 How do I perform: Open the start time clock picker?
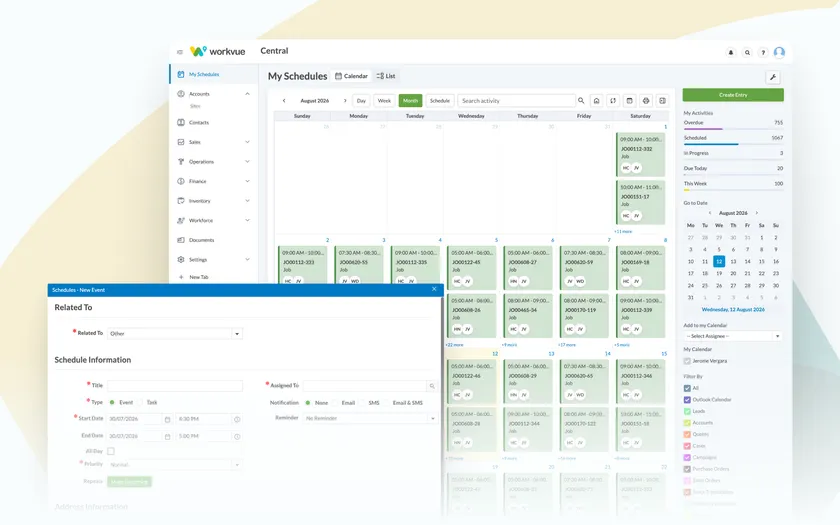(x=237, y=419)
